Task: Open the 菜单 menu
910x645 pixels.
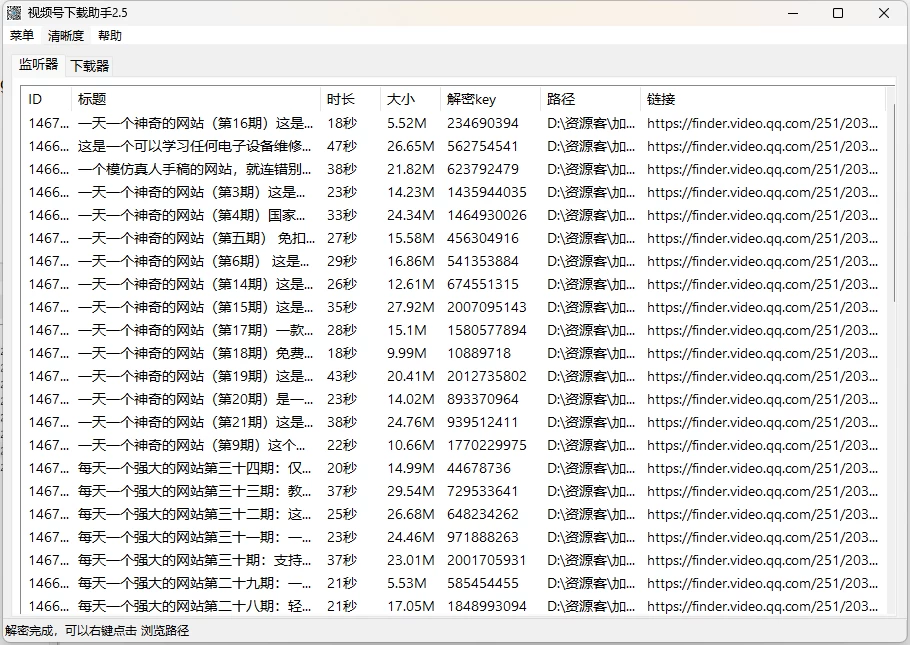Action: pos(22,36)
